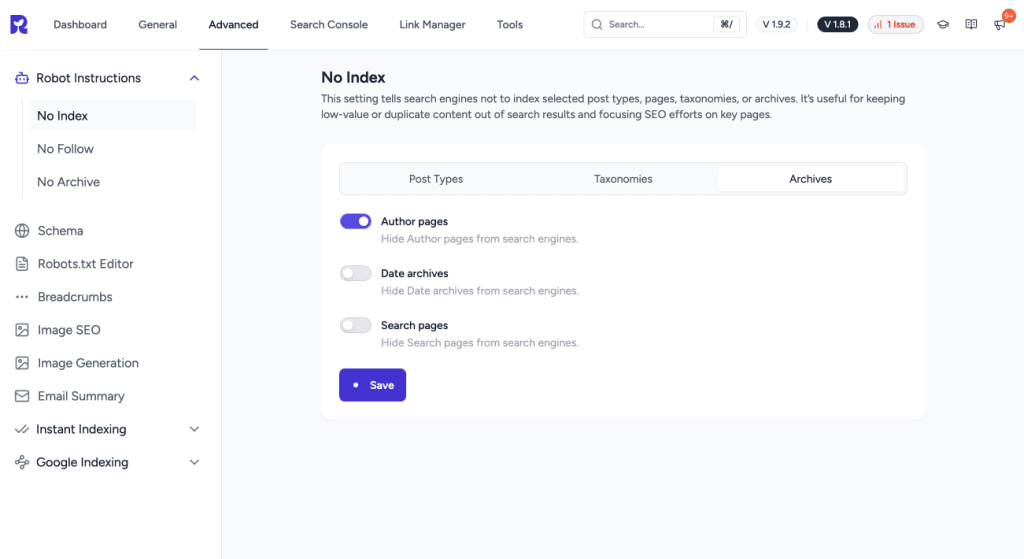The width and height of the screenshot is (1024, 559).
Task: Open the graduation cap tutorials icon
Action: 943,25
